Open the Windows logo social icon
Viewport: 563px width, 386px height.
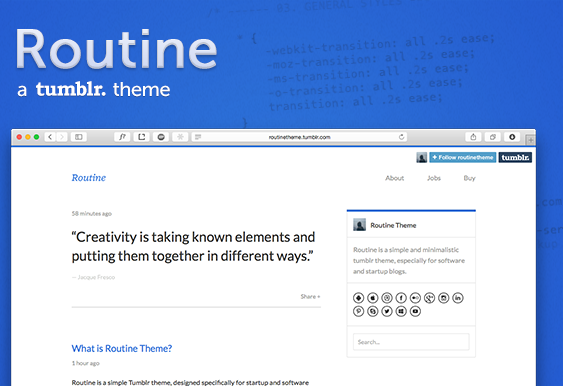point(401,311)
